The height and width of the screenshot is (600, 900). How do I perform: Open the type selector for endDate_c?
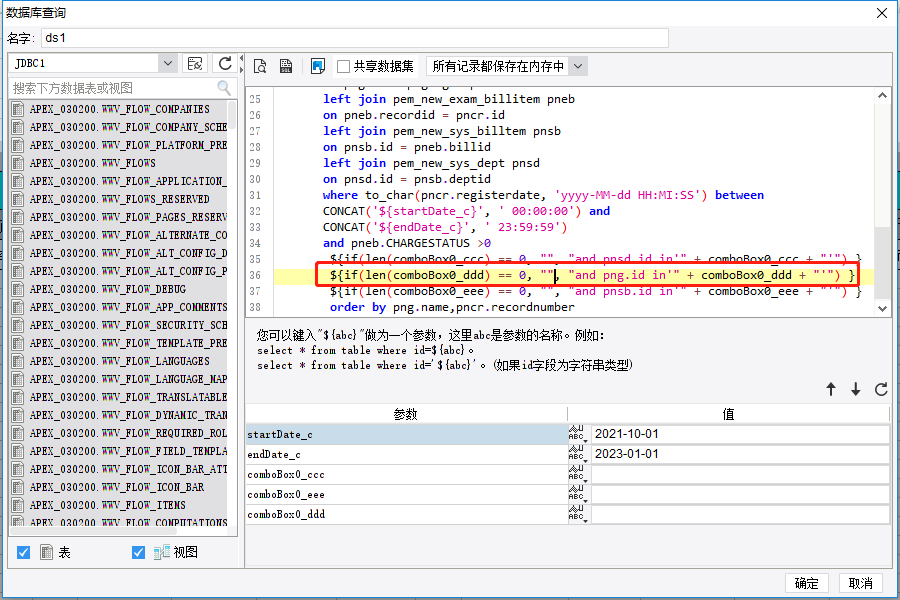(577, 454)
